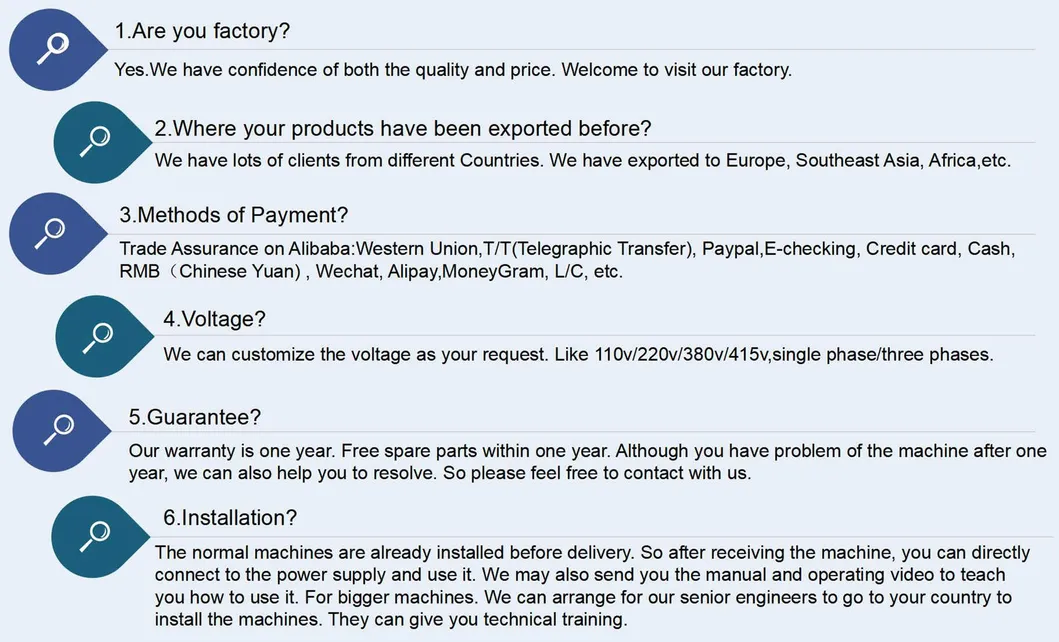Click the magnifier icon beside 'Are you factory?'

click(52, 46)
